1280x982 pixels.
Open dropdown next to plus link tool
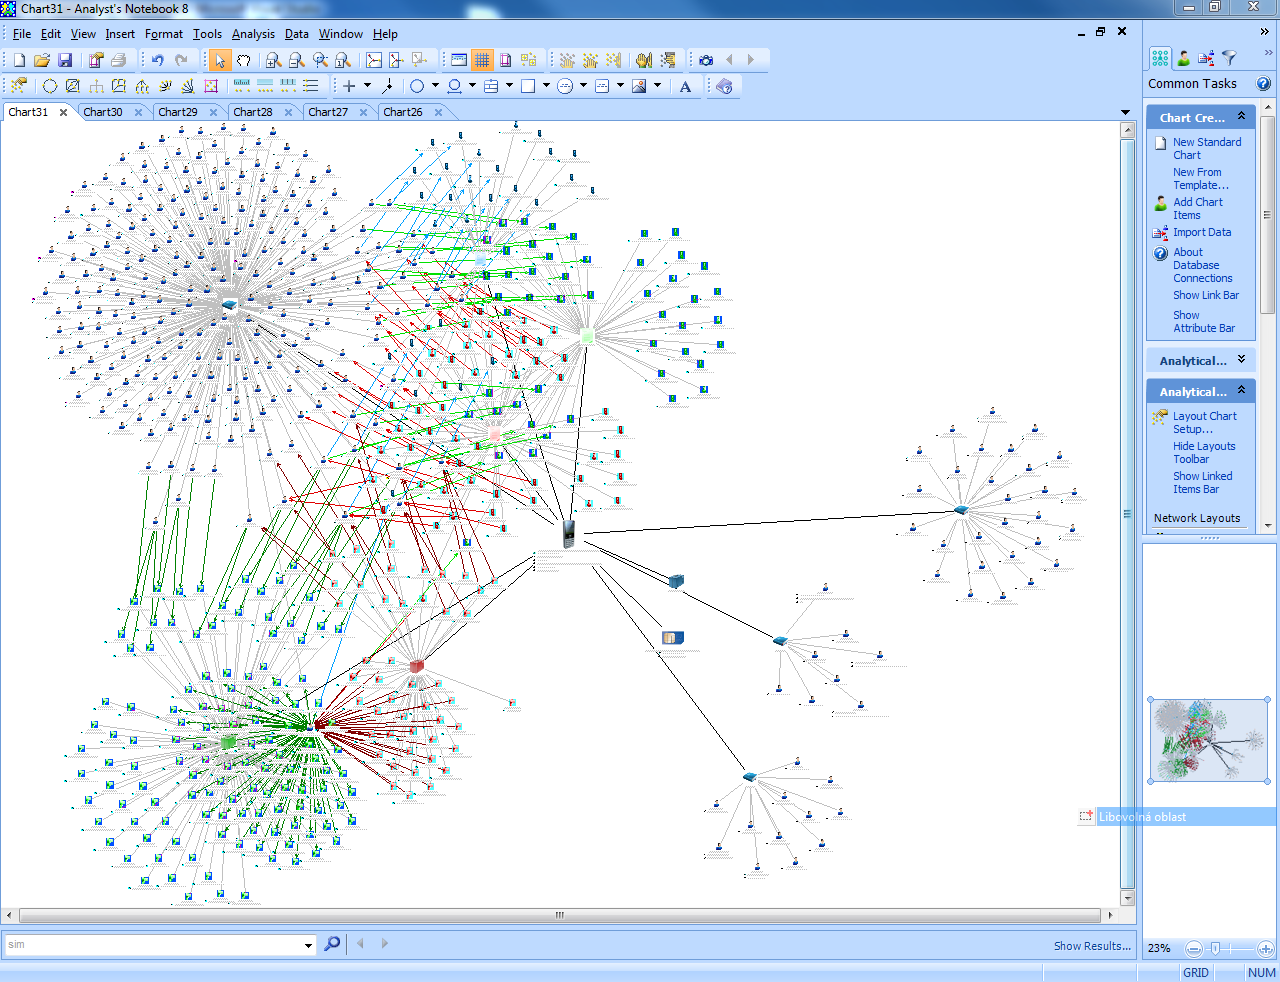tap(367, 86)
